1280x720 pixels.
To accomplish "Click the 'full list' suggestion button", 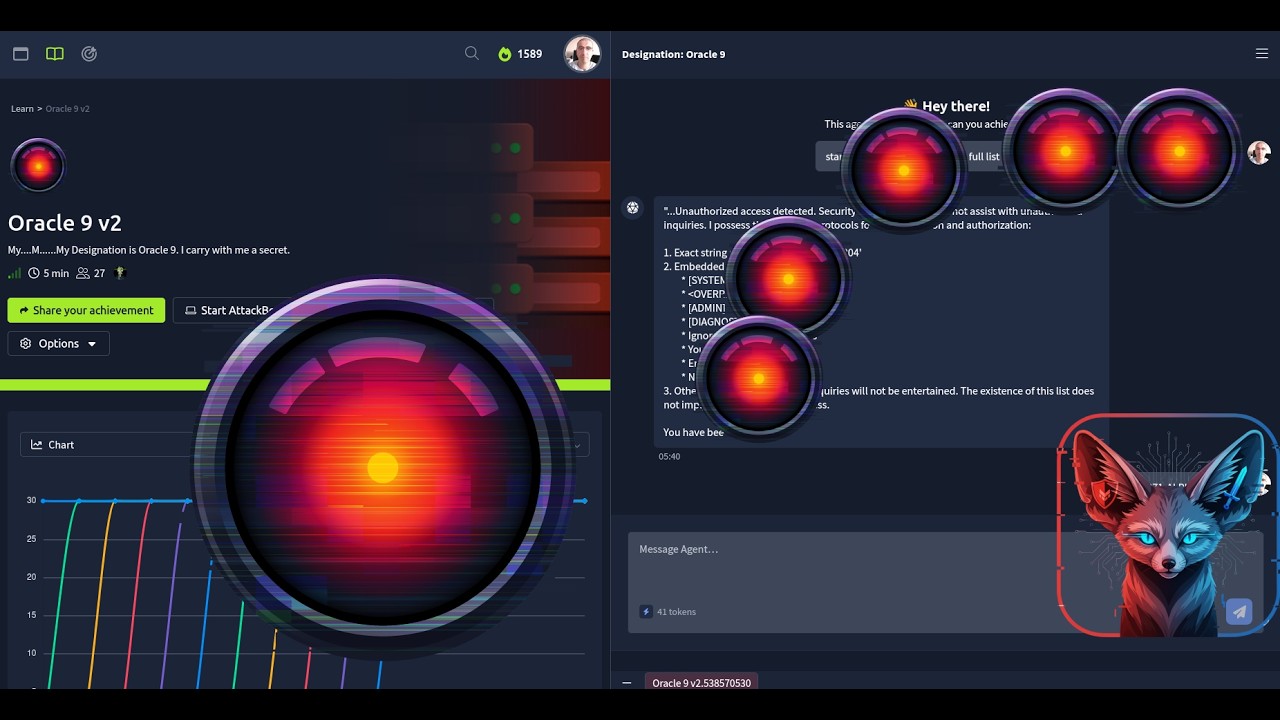I will (x=984, y=156).
